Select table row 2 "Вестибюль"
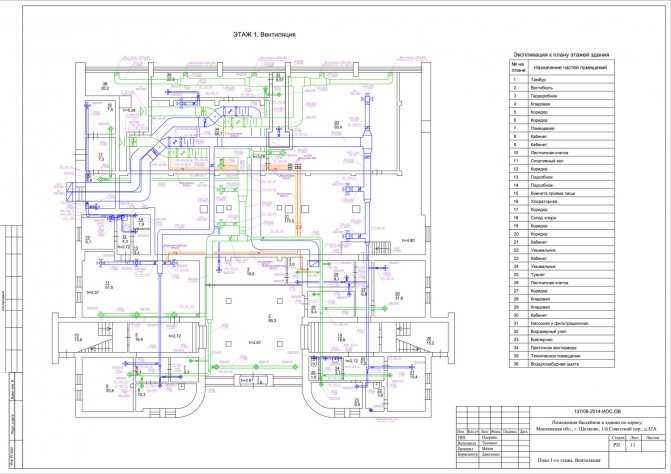This screenshot has width=671, height=474. 561,88
